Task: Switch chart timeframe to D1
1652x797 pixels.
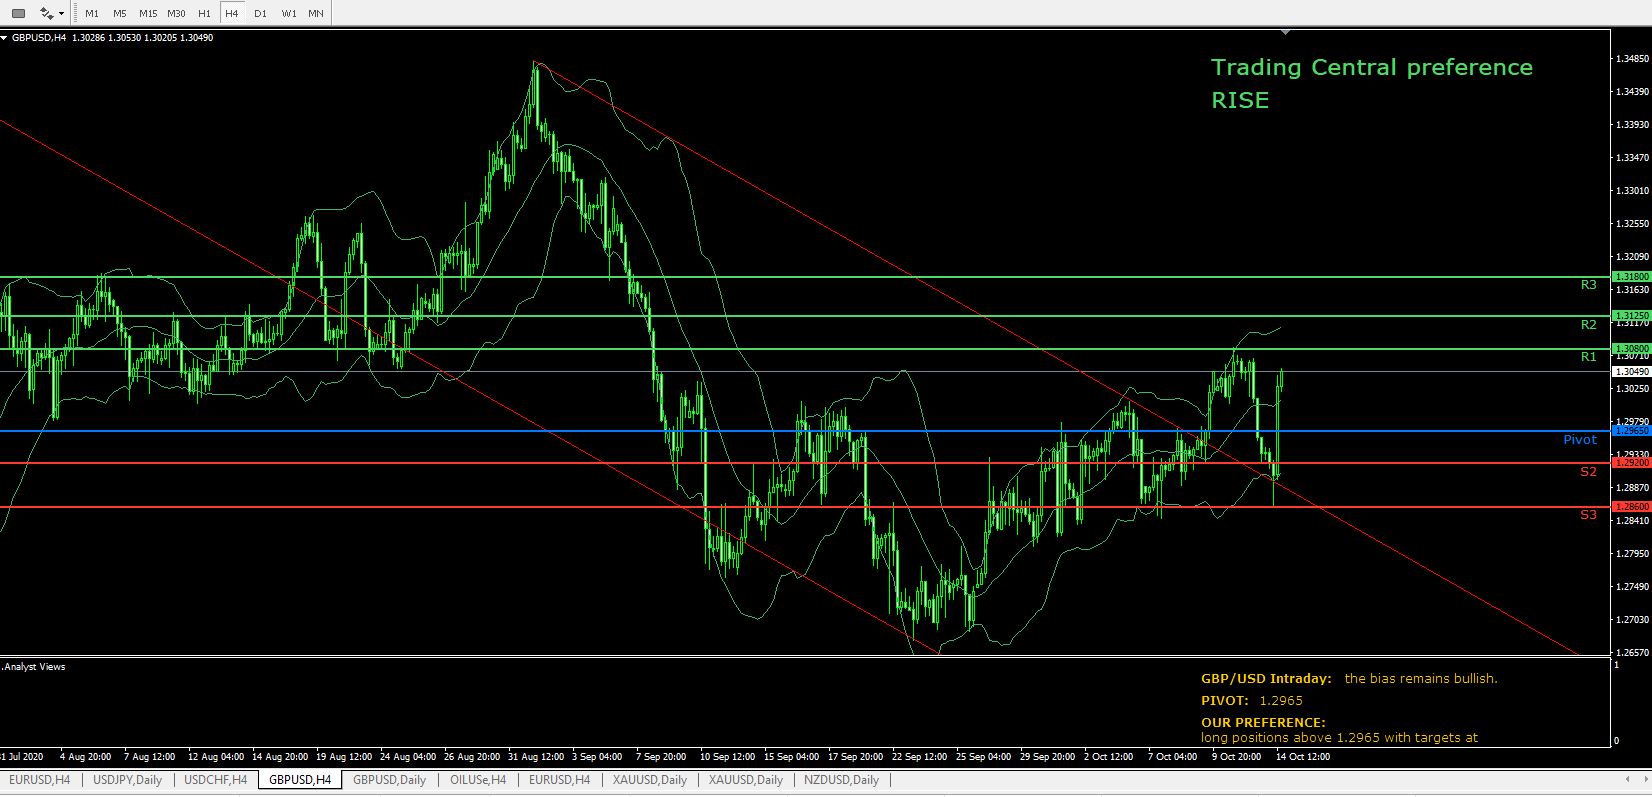Action: tap(260, 13)
